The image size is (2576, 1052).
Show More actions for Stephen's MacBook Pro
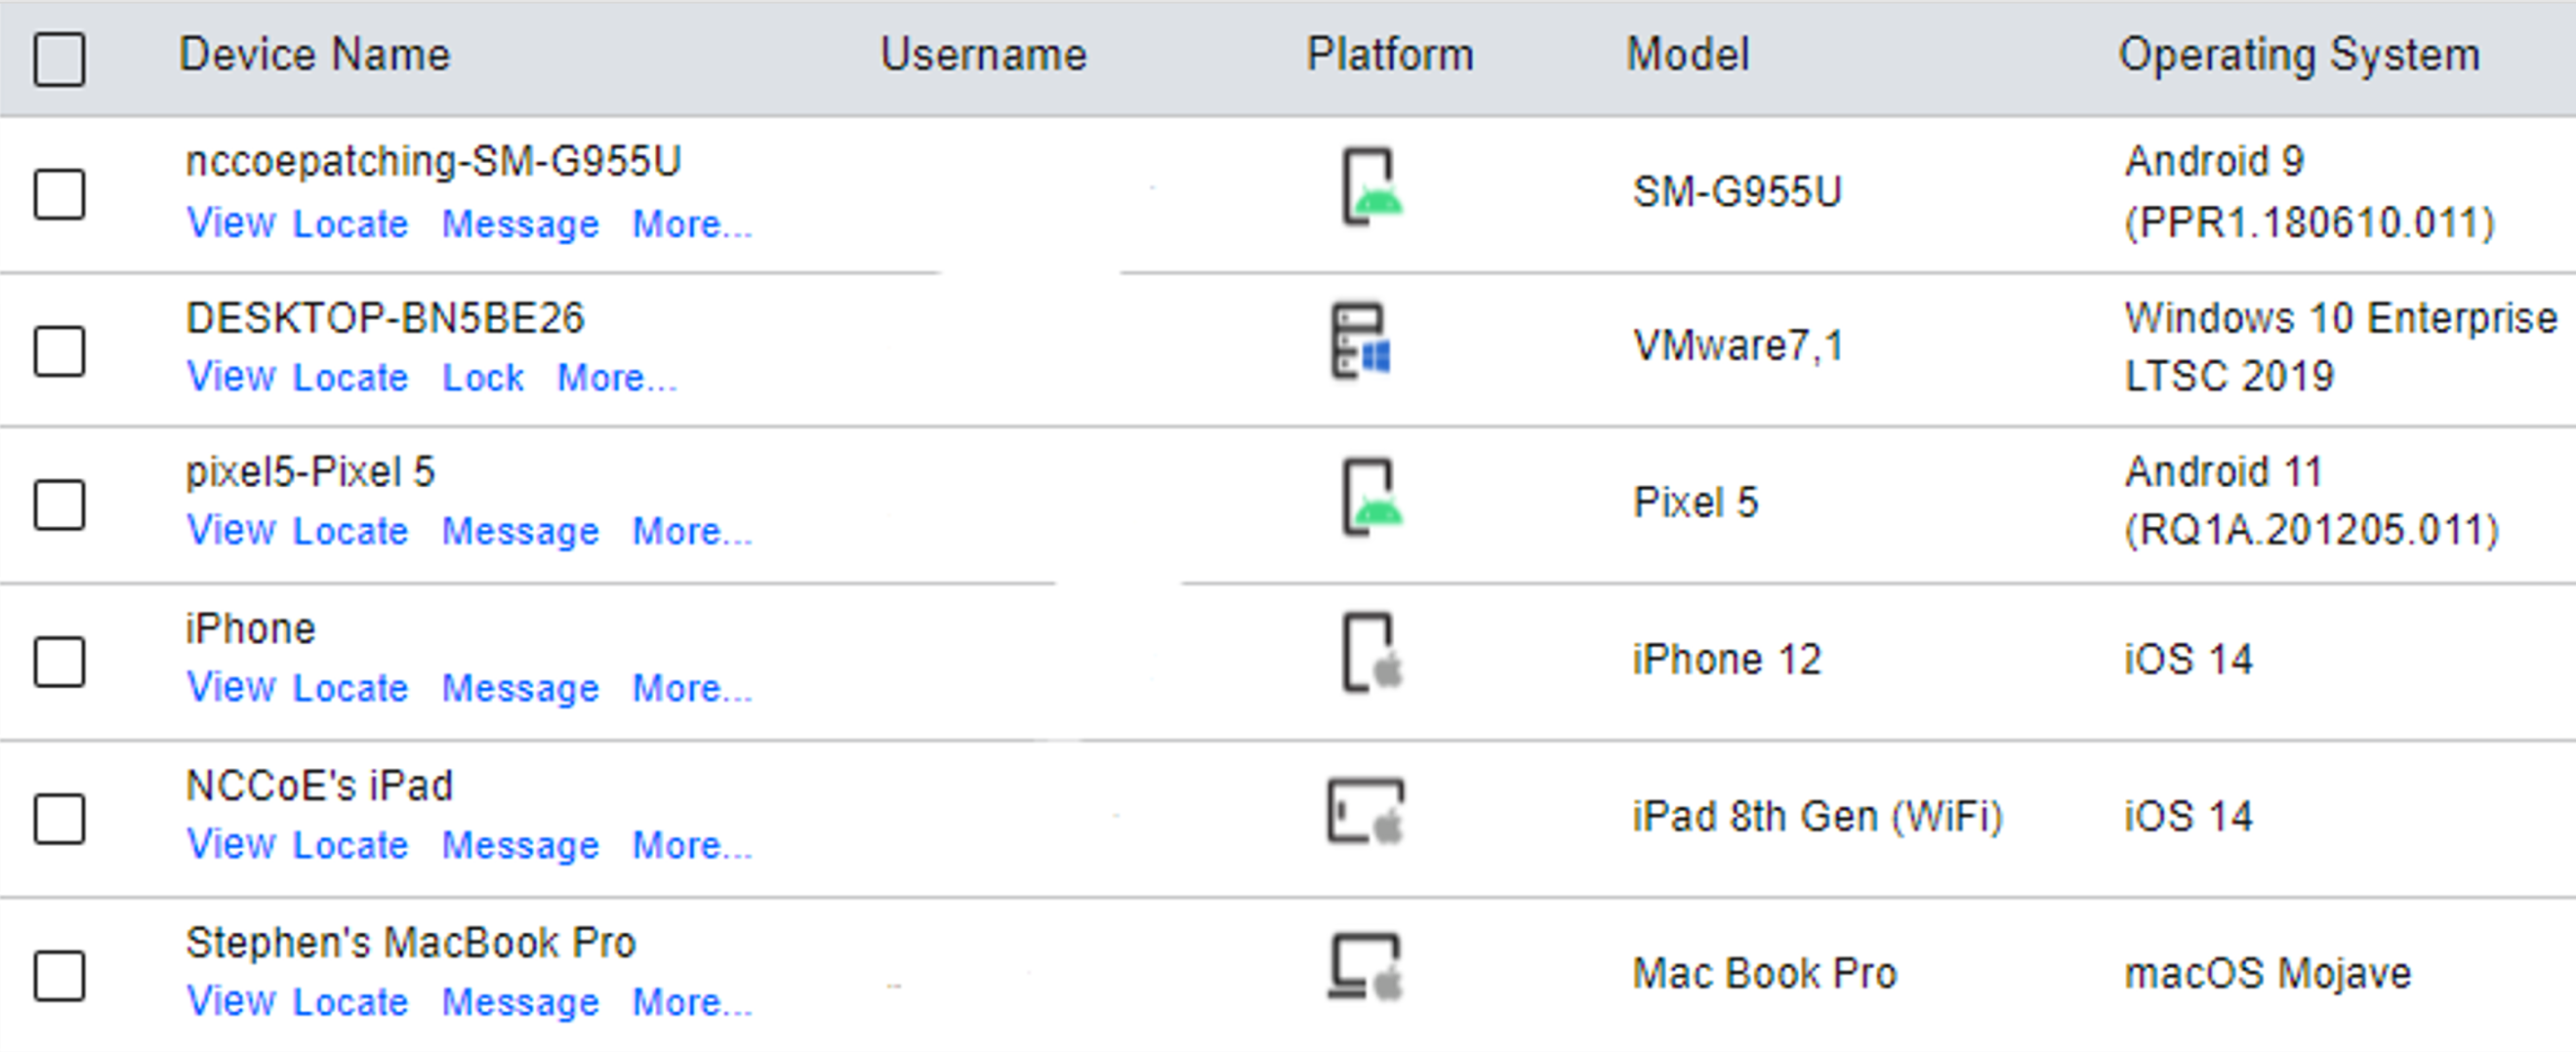click(692, 1003)
